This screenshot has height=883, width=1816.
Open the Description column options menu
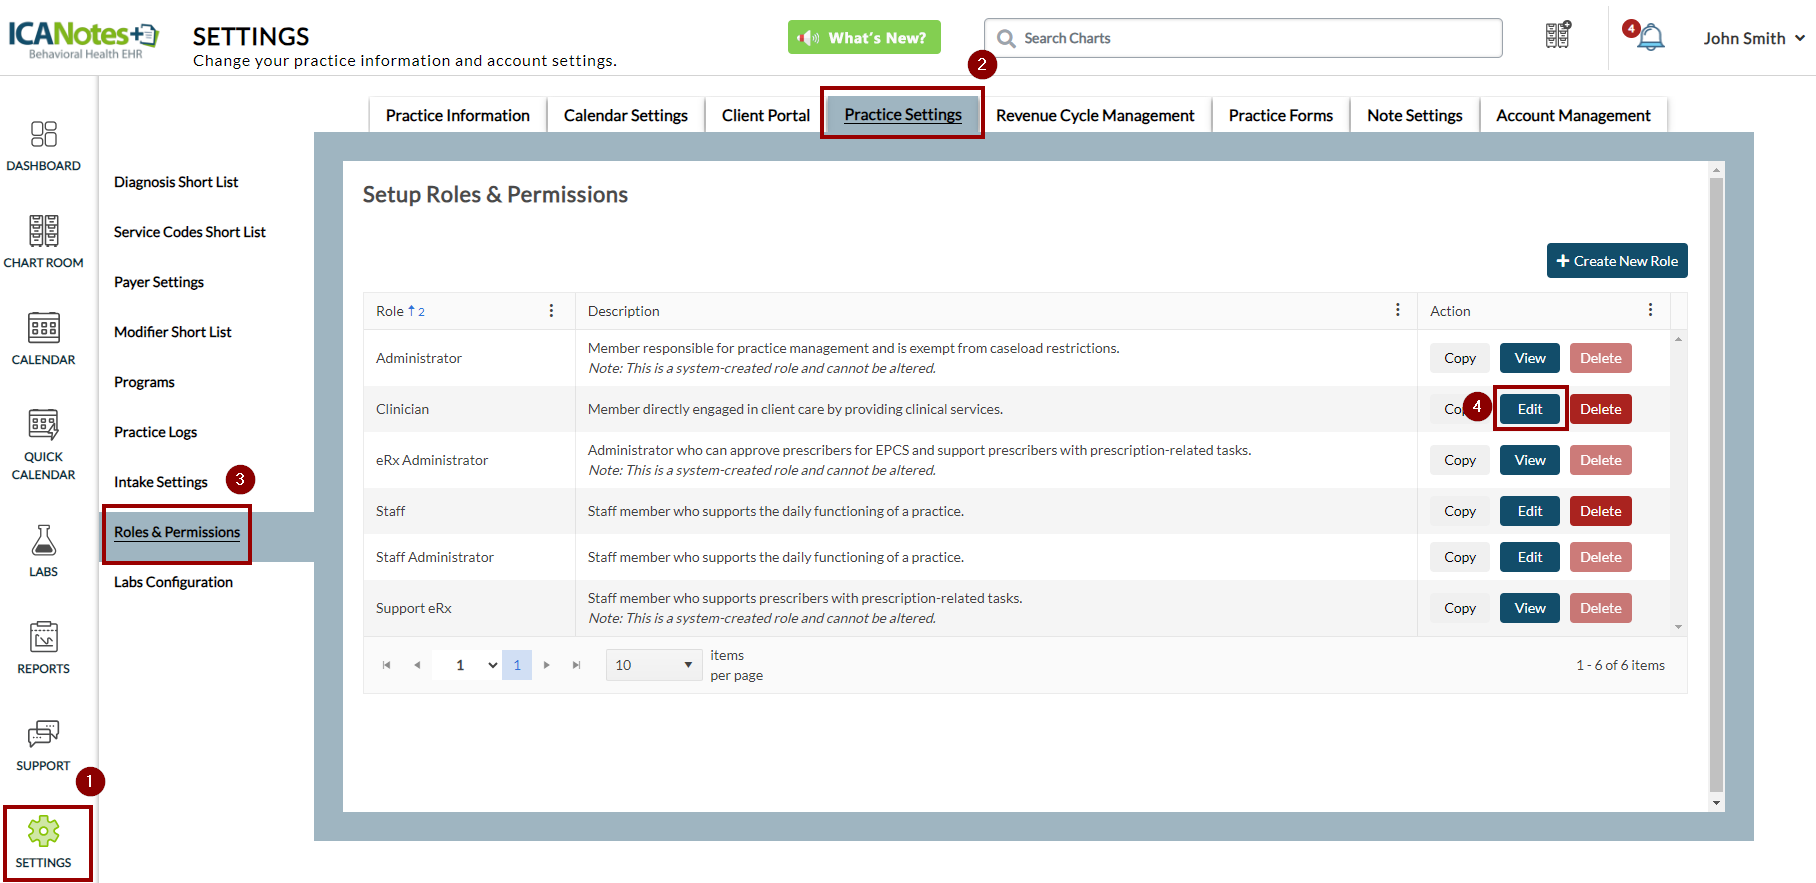1397,311
